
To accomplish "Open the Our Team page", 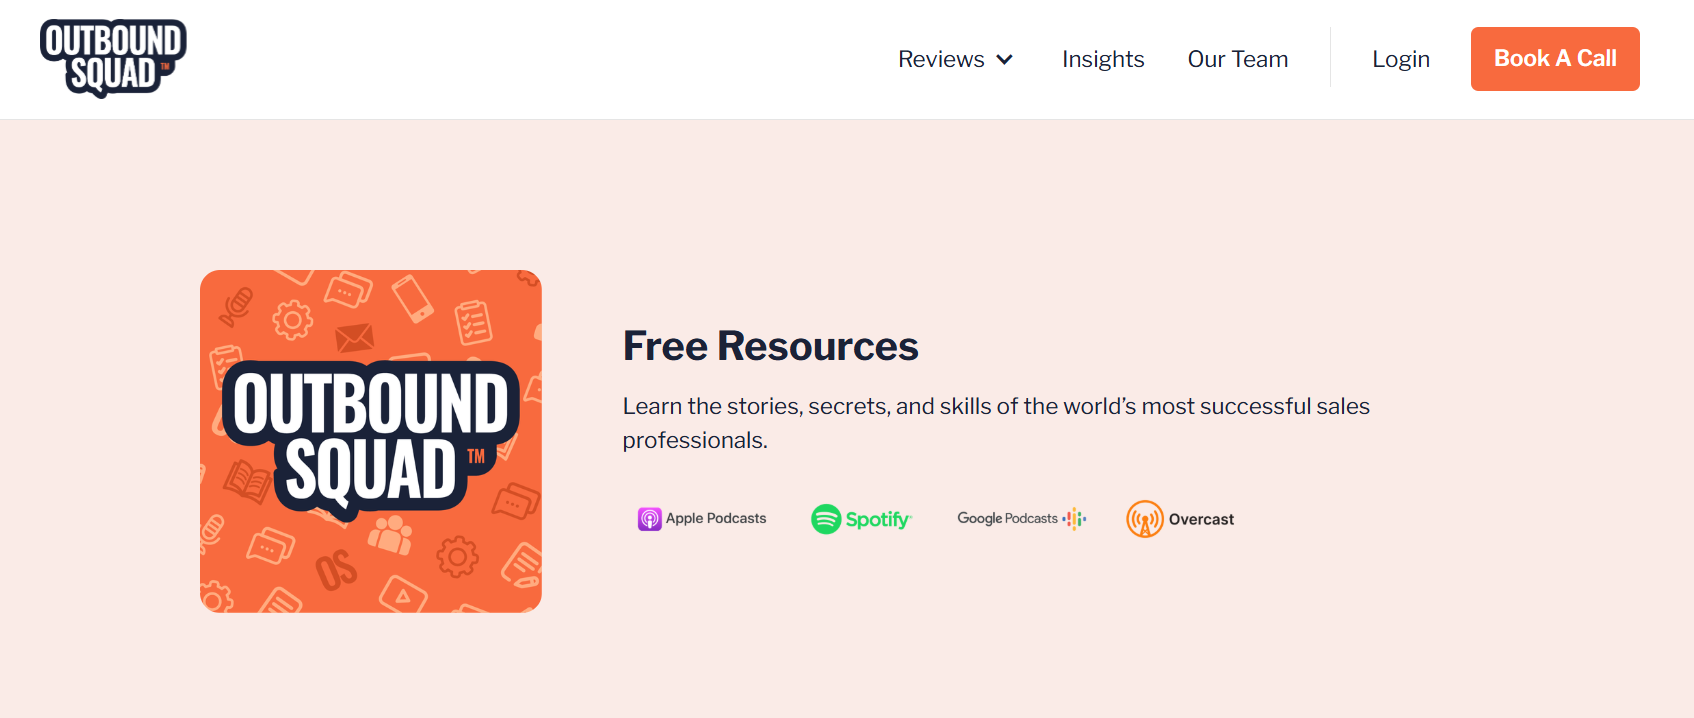I will (1238, 59).
